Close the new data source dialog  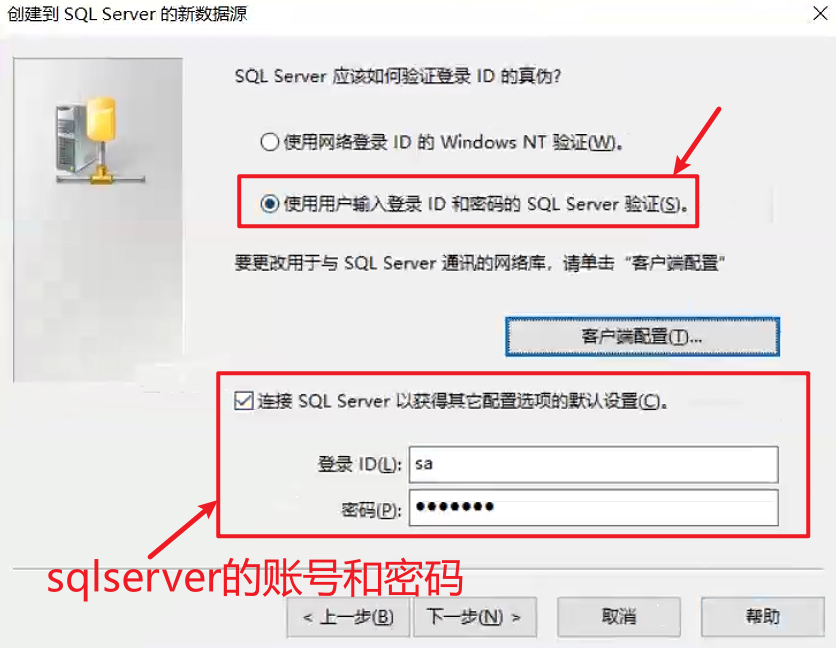(820, 13)
